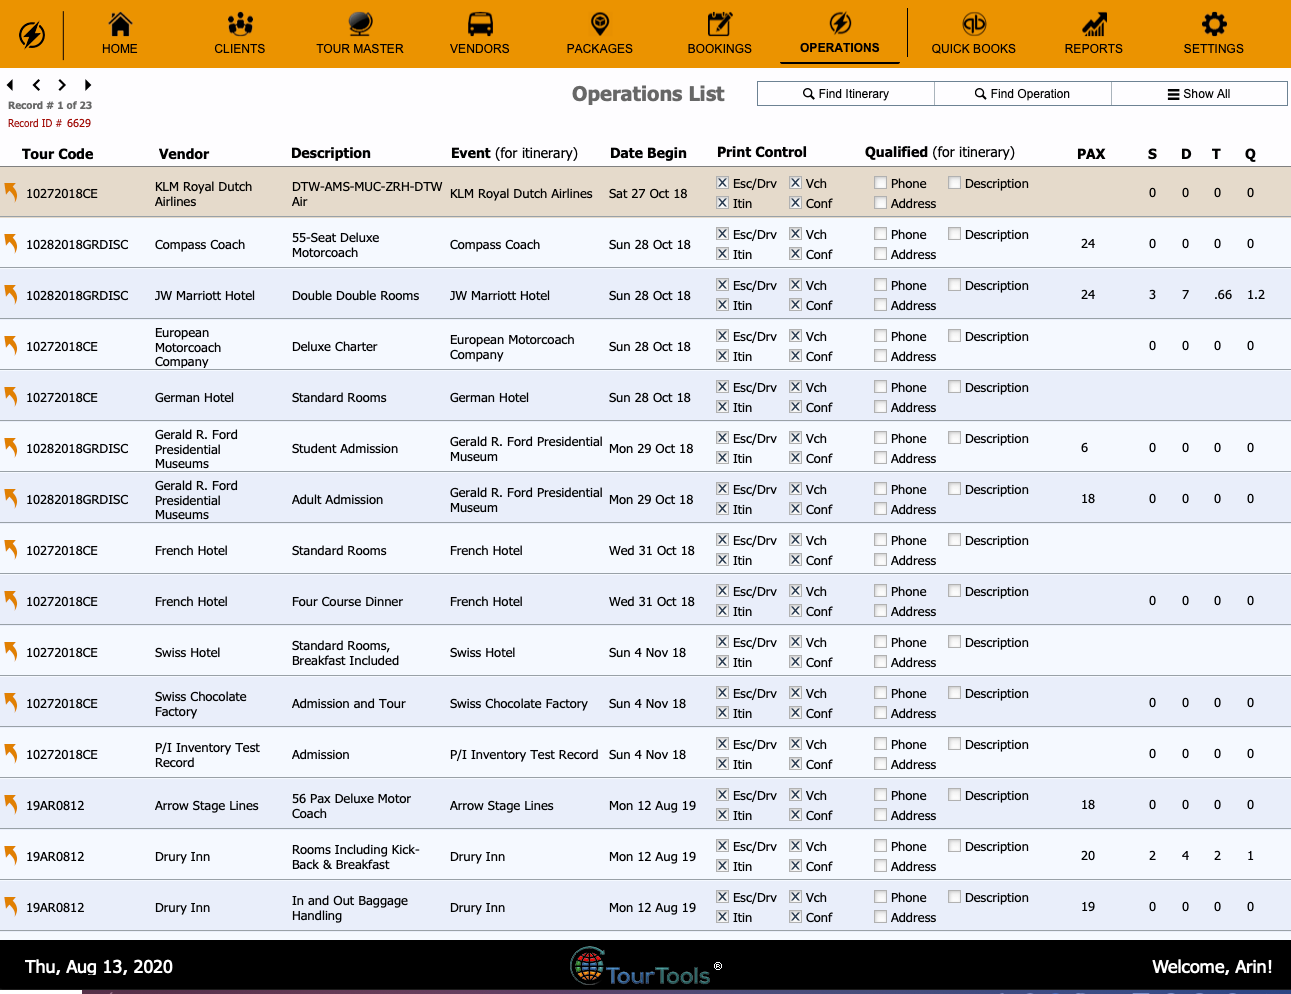Check Phone for KLM Royal Dutch row
The width and height of the screenshot is (1291, 994).
coord(880,183)
